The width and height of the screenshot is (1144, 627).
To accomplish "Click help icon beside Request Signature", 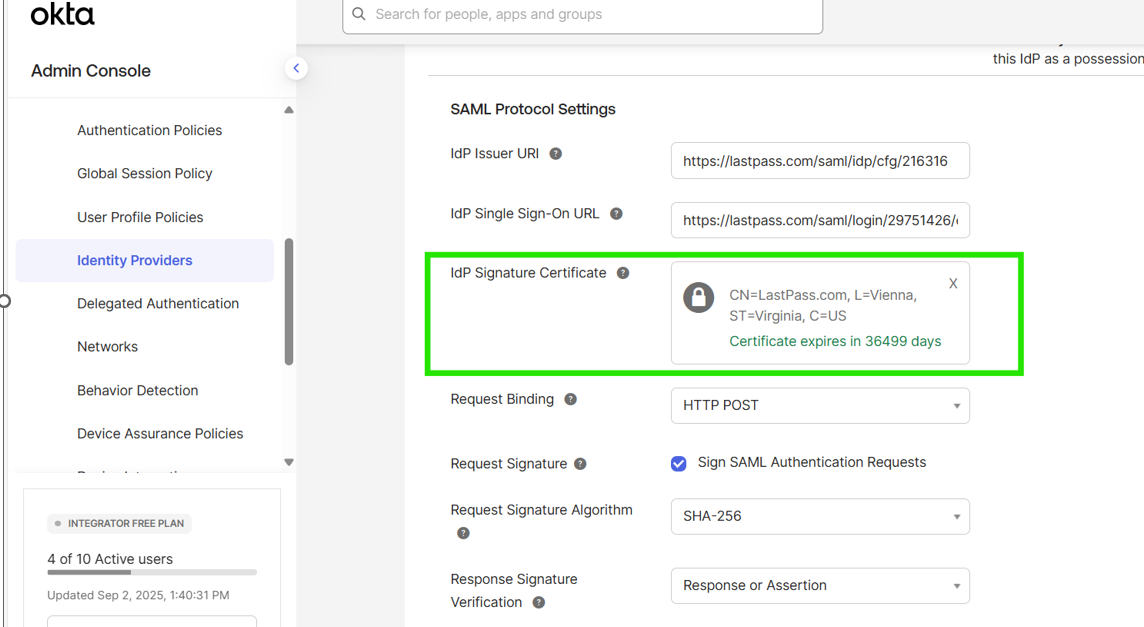I will click(x=580, y=464).
